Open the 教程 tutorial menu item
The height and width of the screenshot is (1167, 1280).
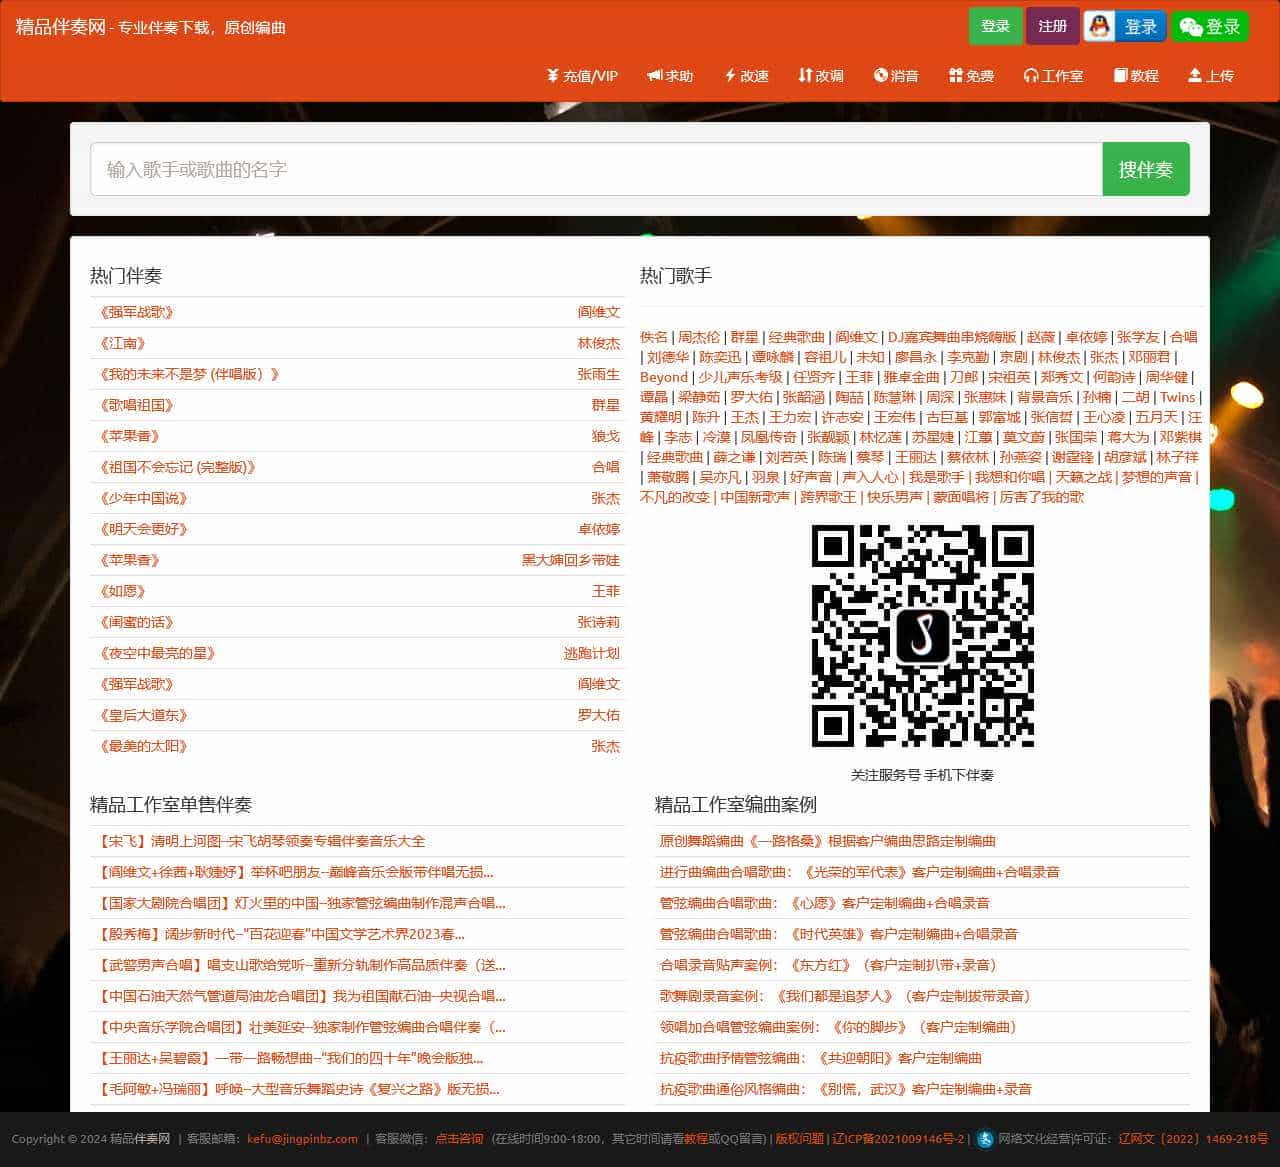[1136, 76]
